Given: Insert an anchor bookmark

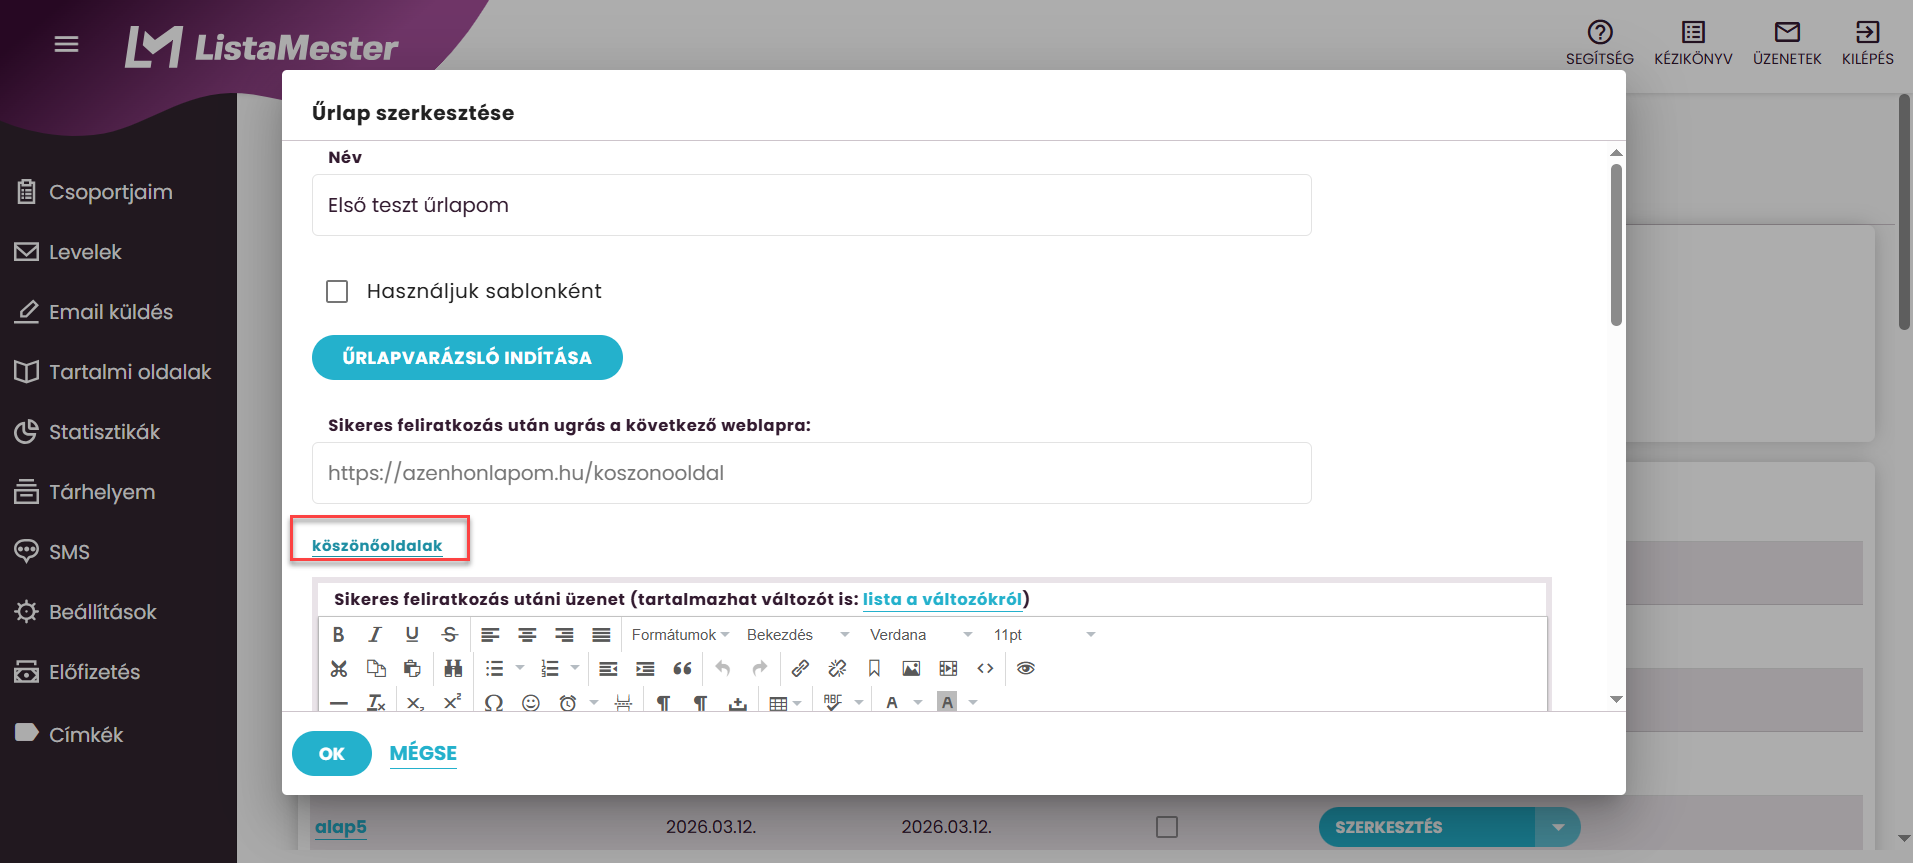Looking at the screenshot, I should pyautogui.click(x=874, y=669).
